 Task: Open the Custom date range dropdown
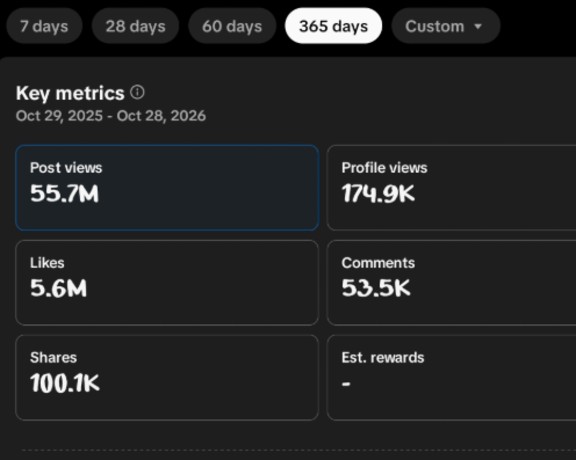446,26
